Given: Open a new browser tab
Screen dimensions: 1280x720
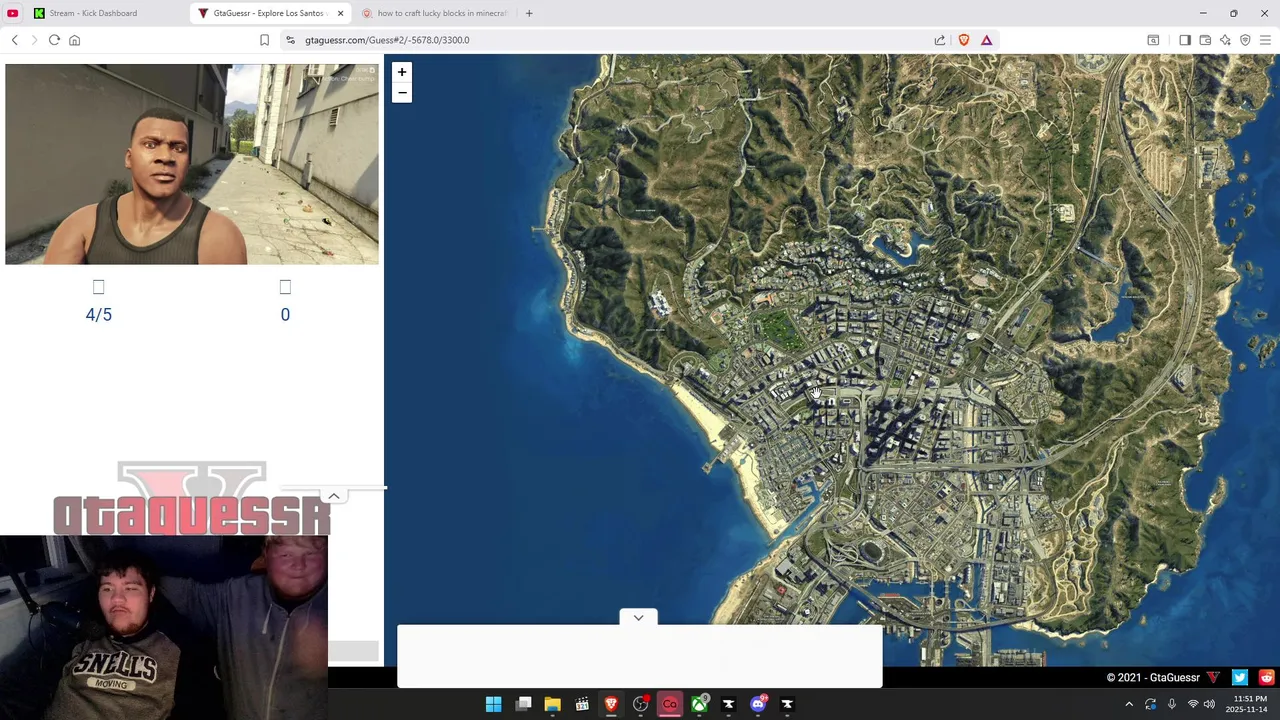Looking at the screenshot, I should tap(529, 13).
